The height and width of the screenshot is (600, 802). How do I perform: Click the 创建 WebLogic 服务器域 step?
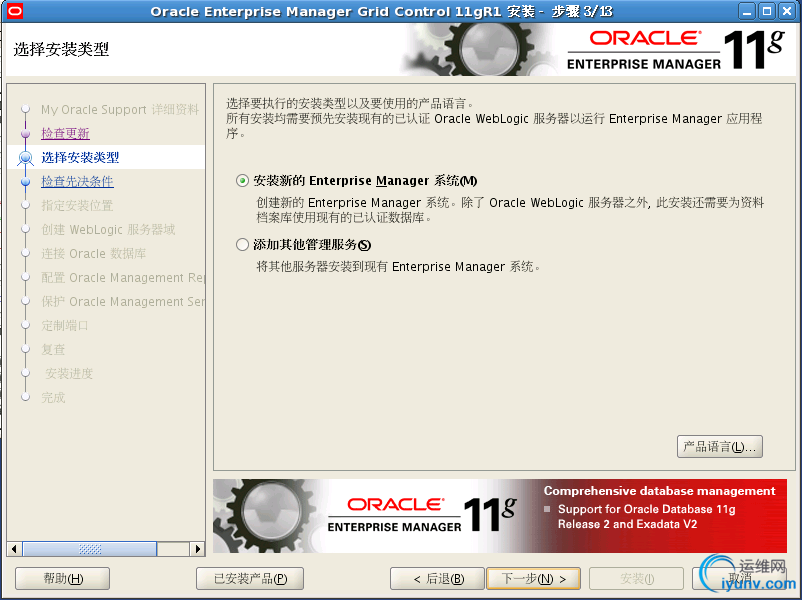pos(108,230)
